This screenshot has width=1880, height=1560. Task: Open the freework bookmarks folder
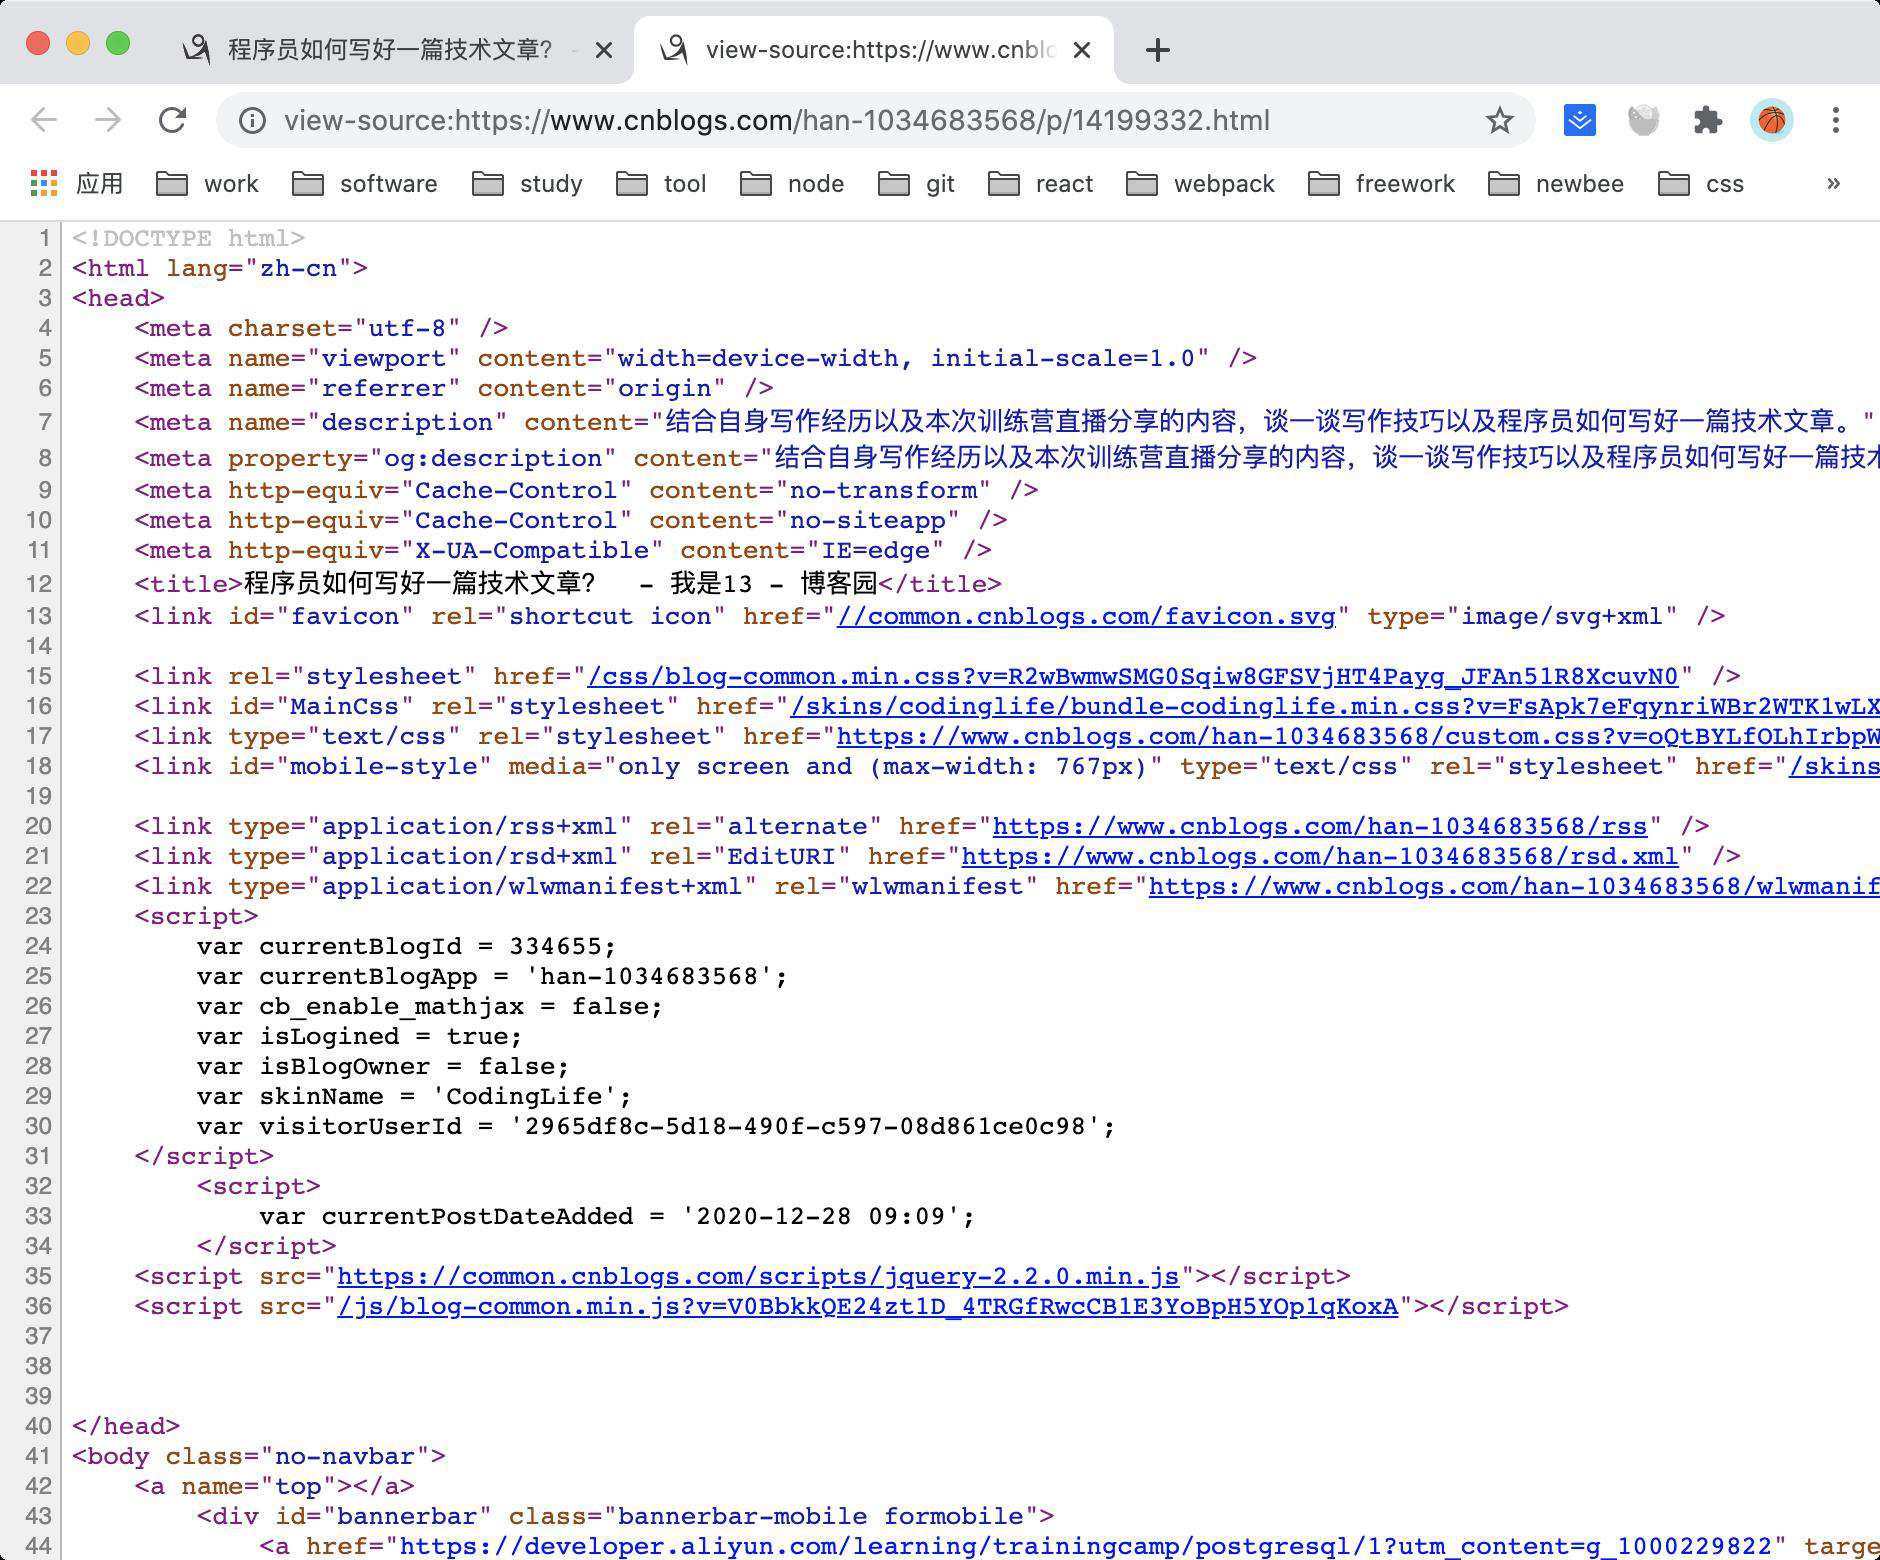(1382, 184)
